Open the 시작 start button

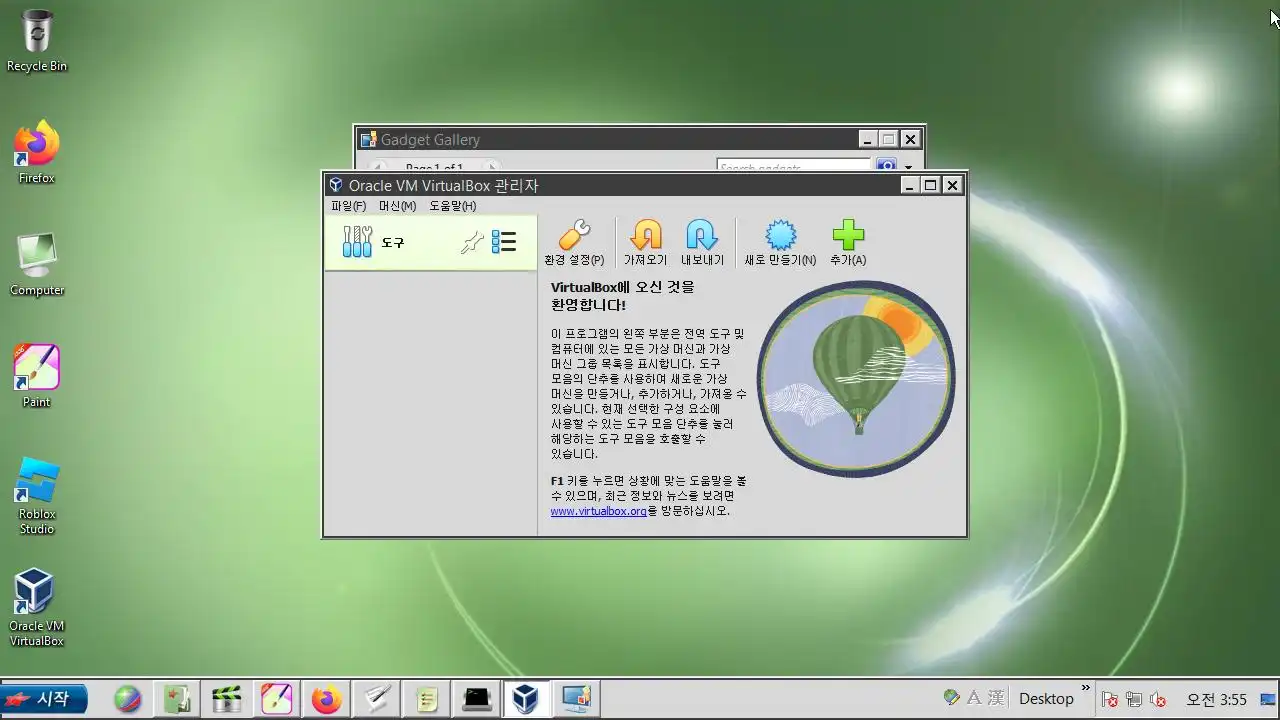(44, 699)
